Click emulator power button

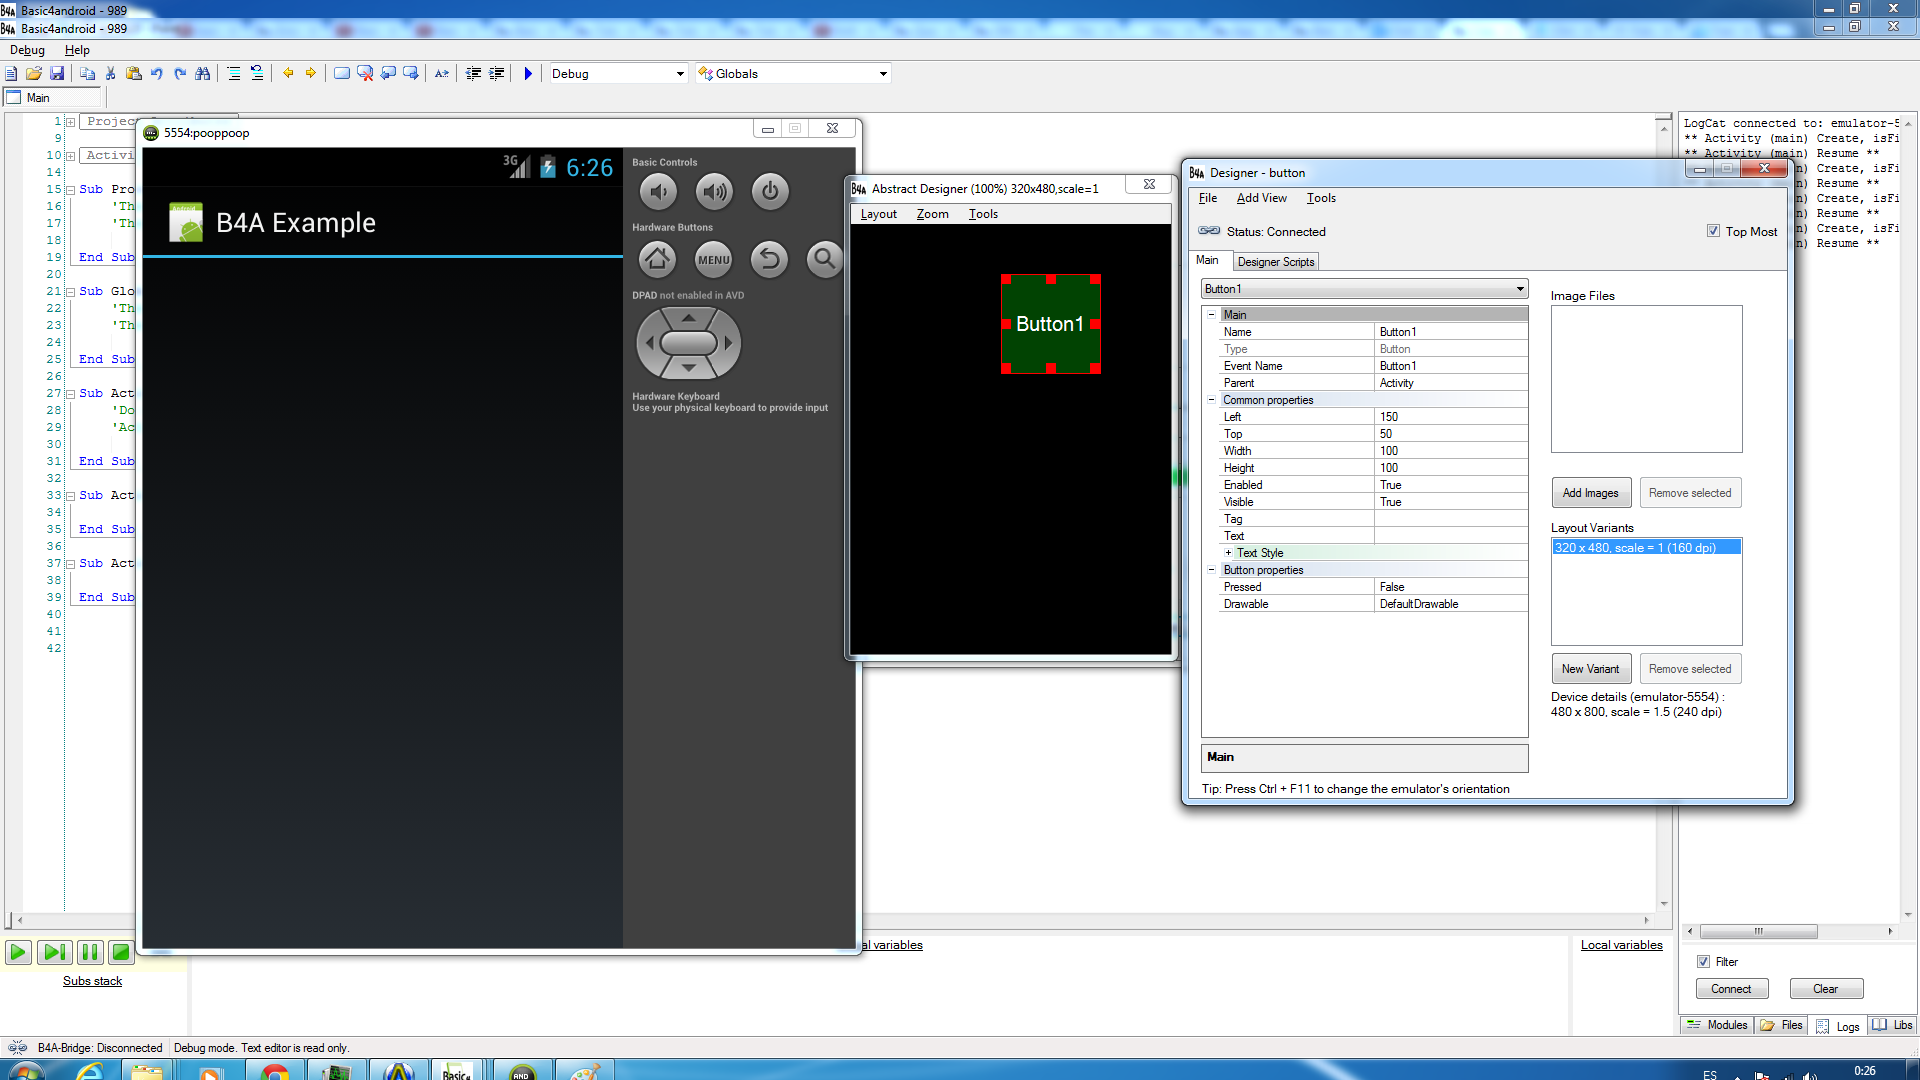pyautogui.click(x=770, y=192)
